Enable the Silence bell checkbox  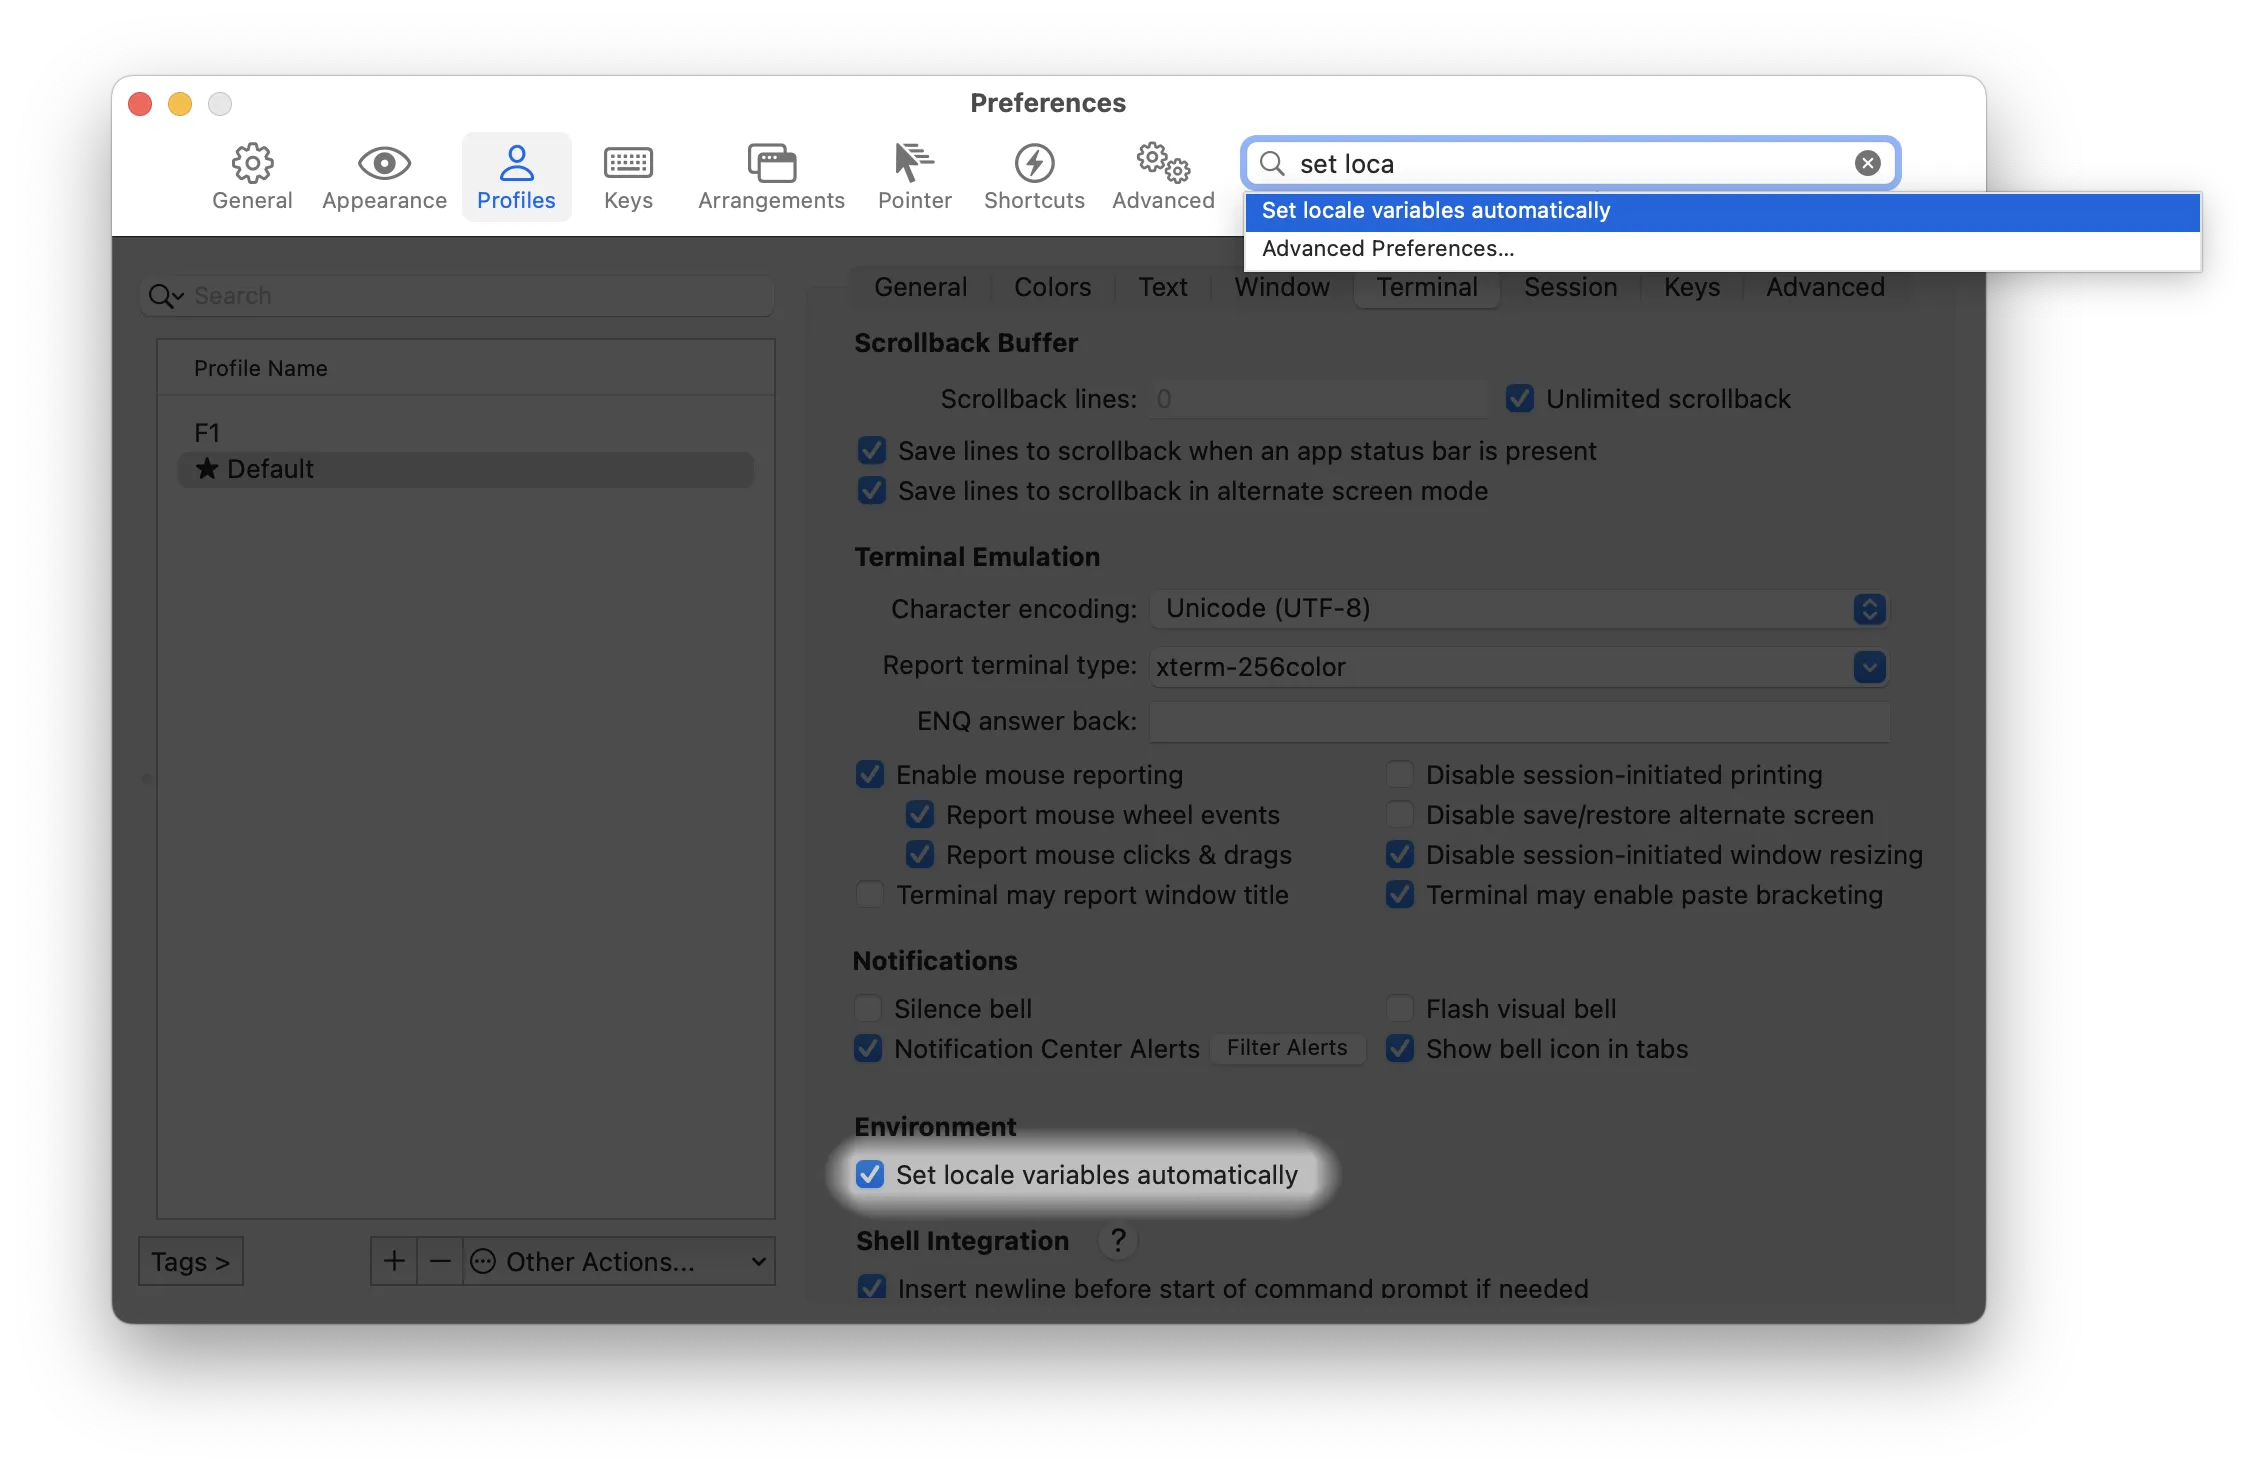[x=868, y=1008]
